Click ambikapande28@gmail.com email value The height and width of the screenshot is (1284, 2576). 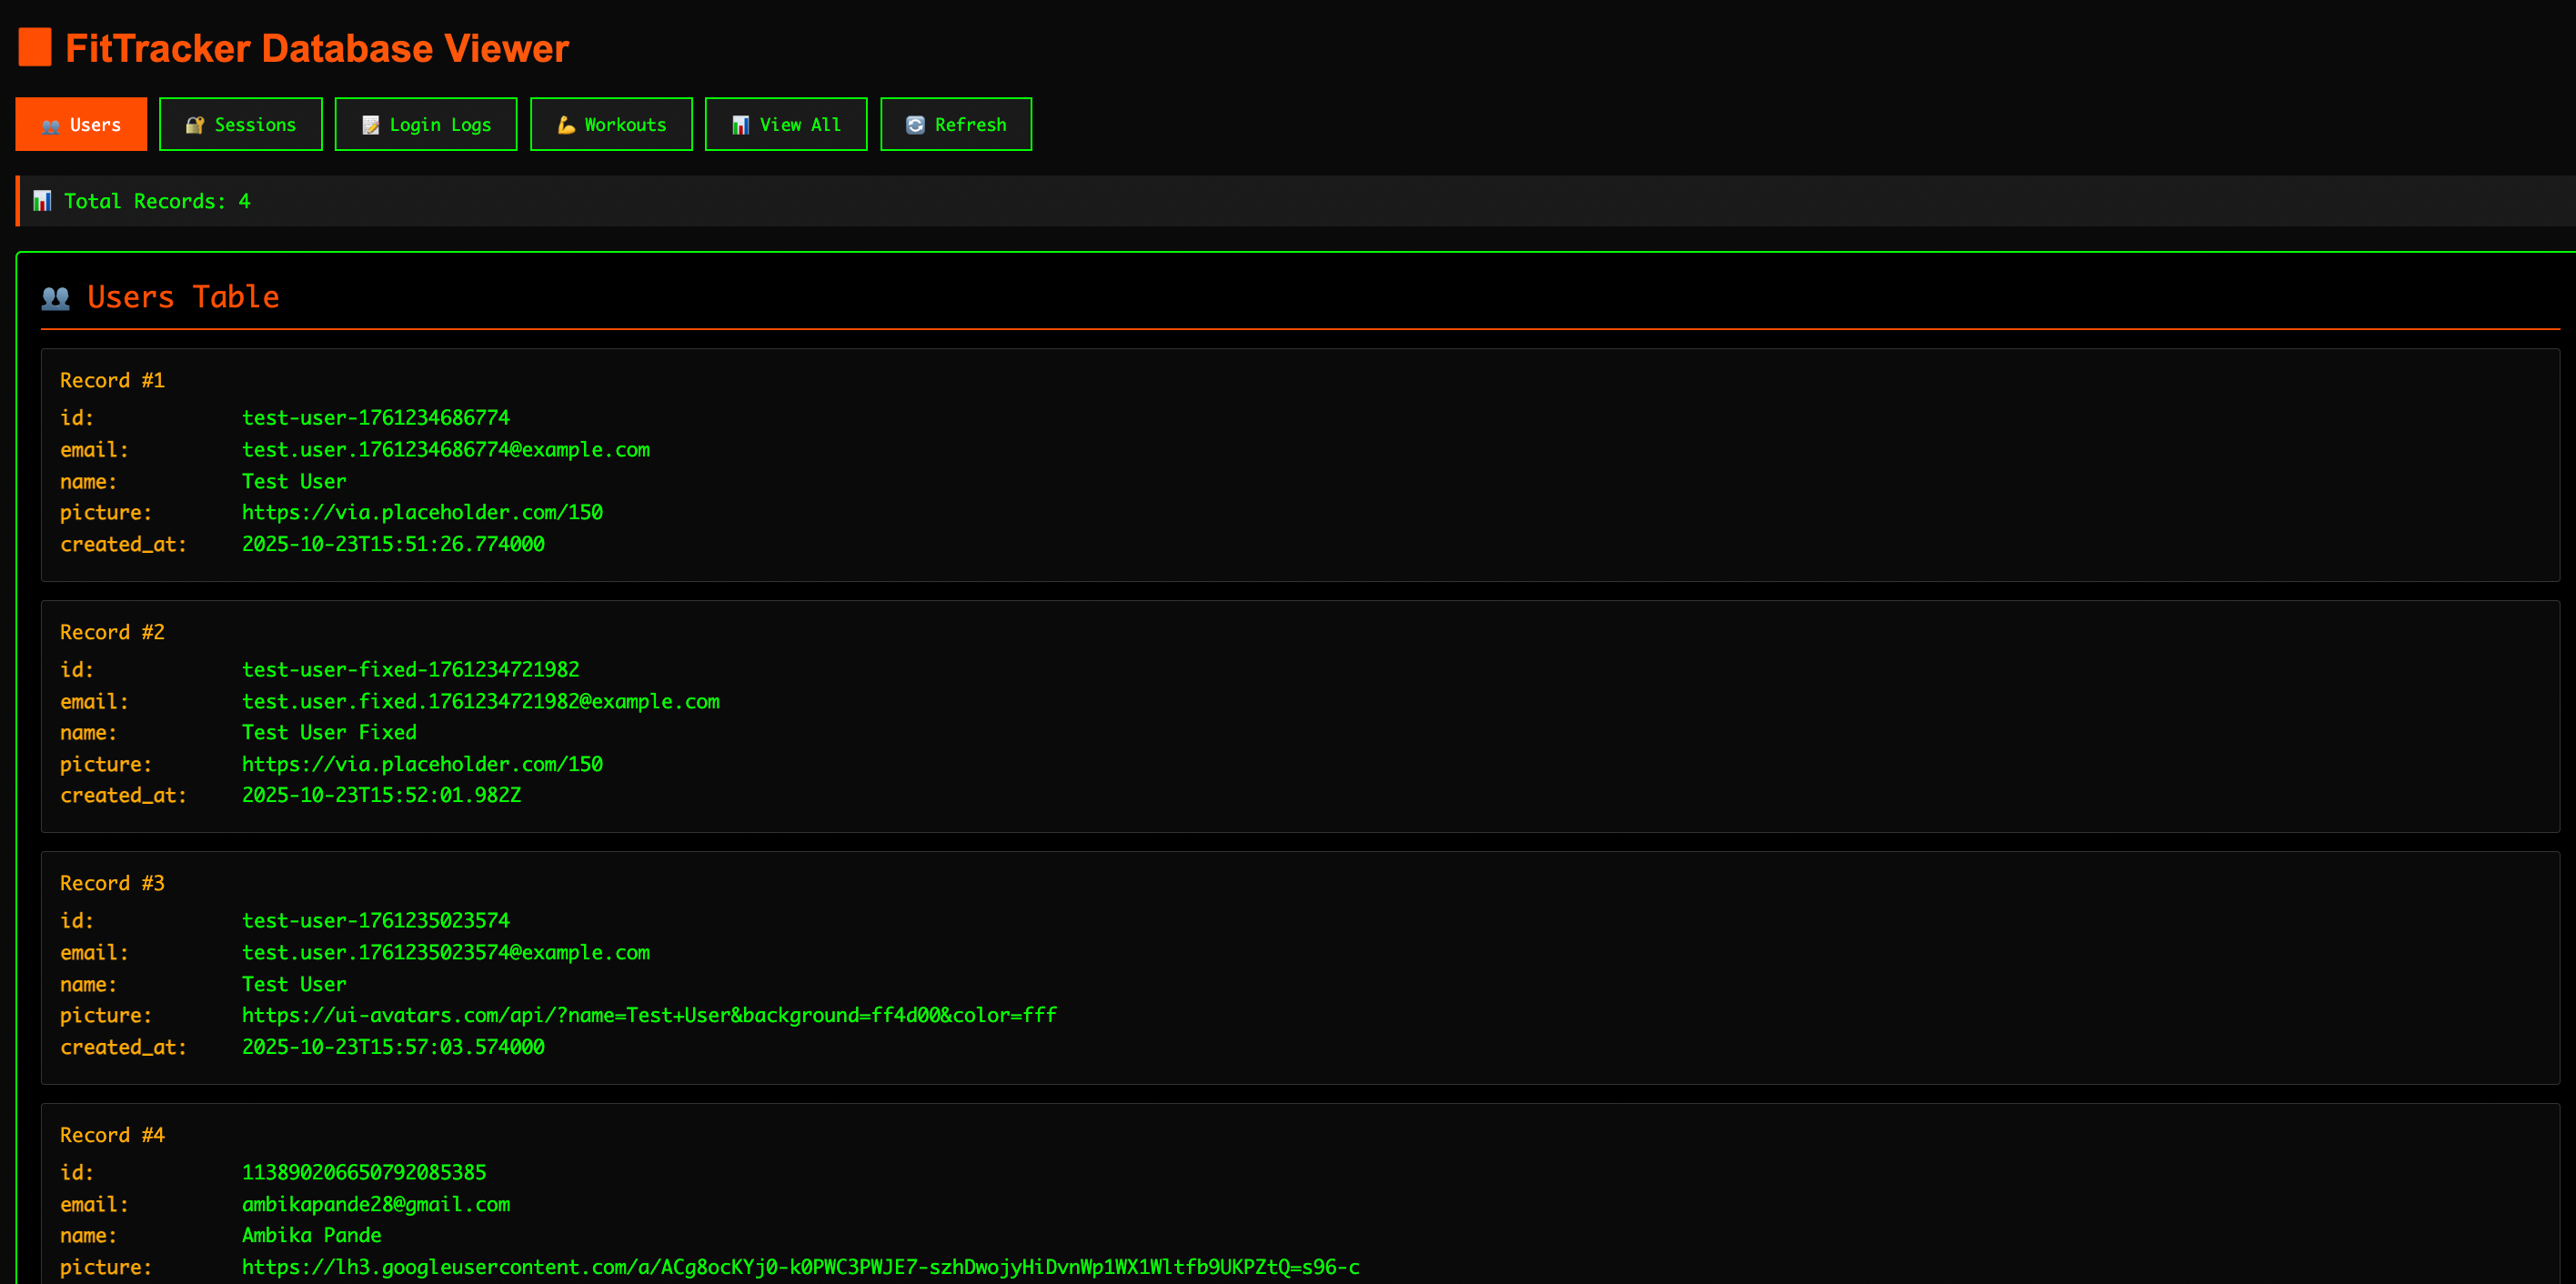point(376,1204)
